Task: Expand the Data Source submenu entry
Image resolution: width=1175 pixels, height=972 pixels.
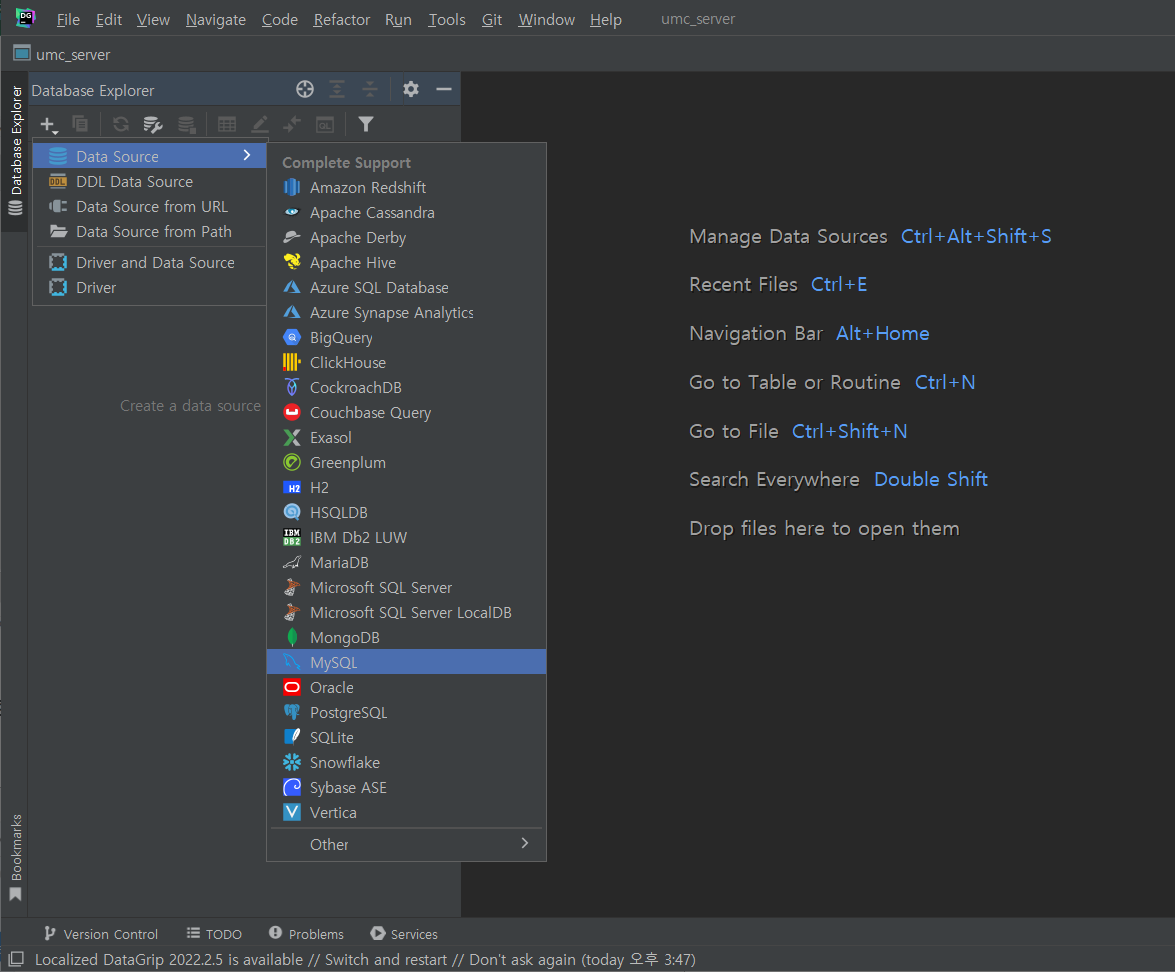Action: tap(150, 156)
